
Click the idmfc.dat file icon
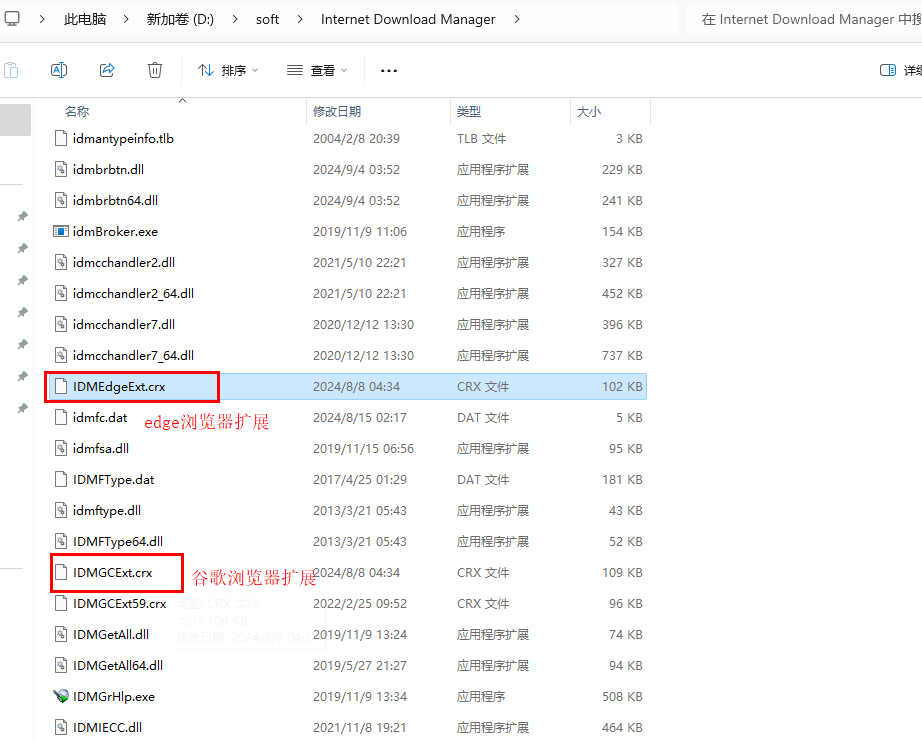click(61, 418)
